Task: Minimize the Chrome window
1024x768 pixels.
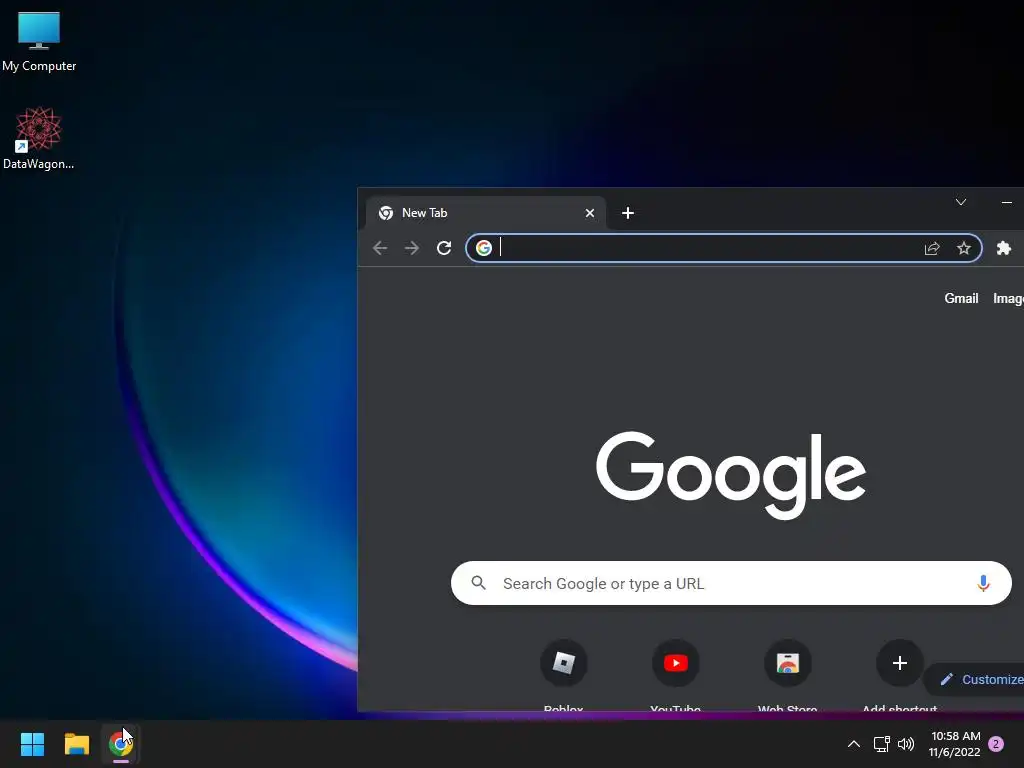Action: [x=1007, y=202]
